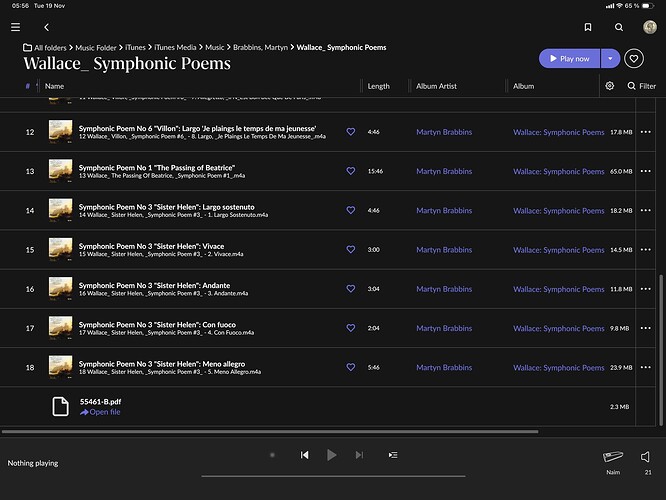
Task: Sort by the track number column header
Action: point(28,86)
